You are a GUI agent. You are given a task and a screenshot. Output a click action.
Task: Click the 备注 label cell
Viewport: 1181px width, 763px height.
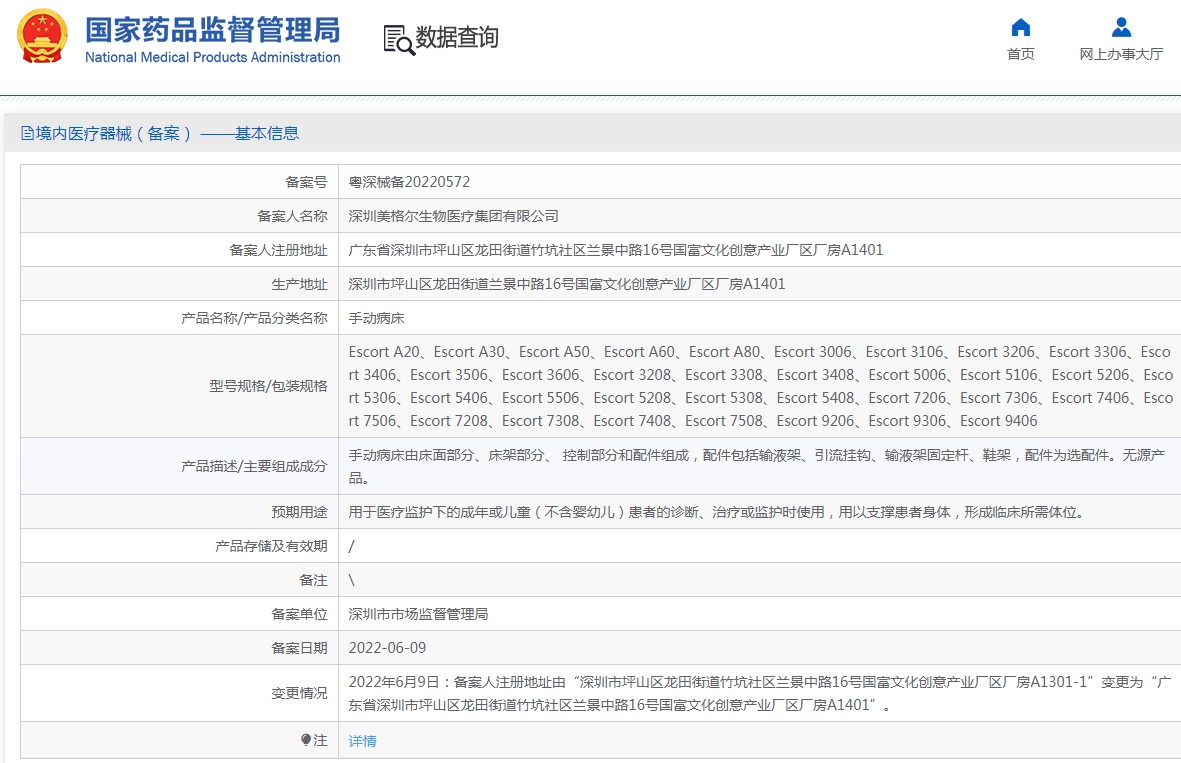tap(179, 580)
